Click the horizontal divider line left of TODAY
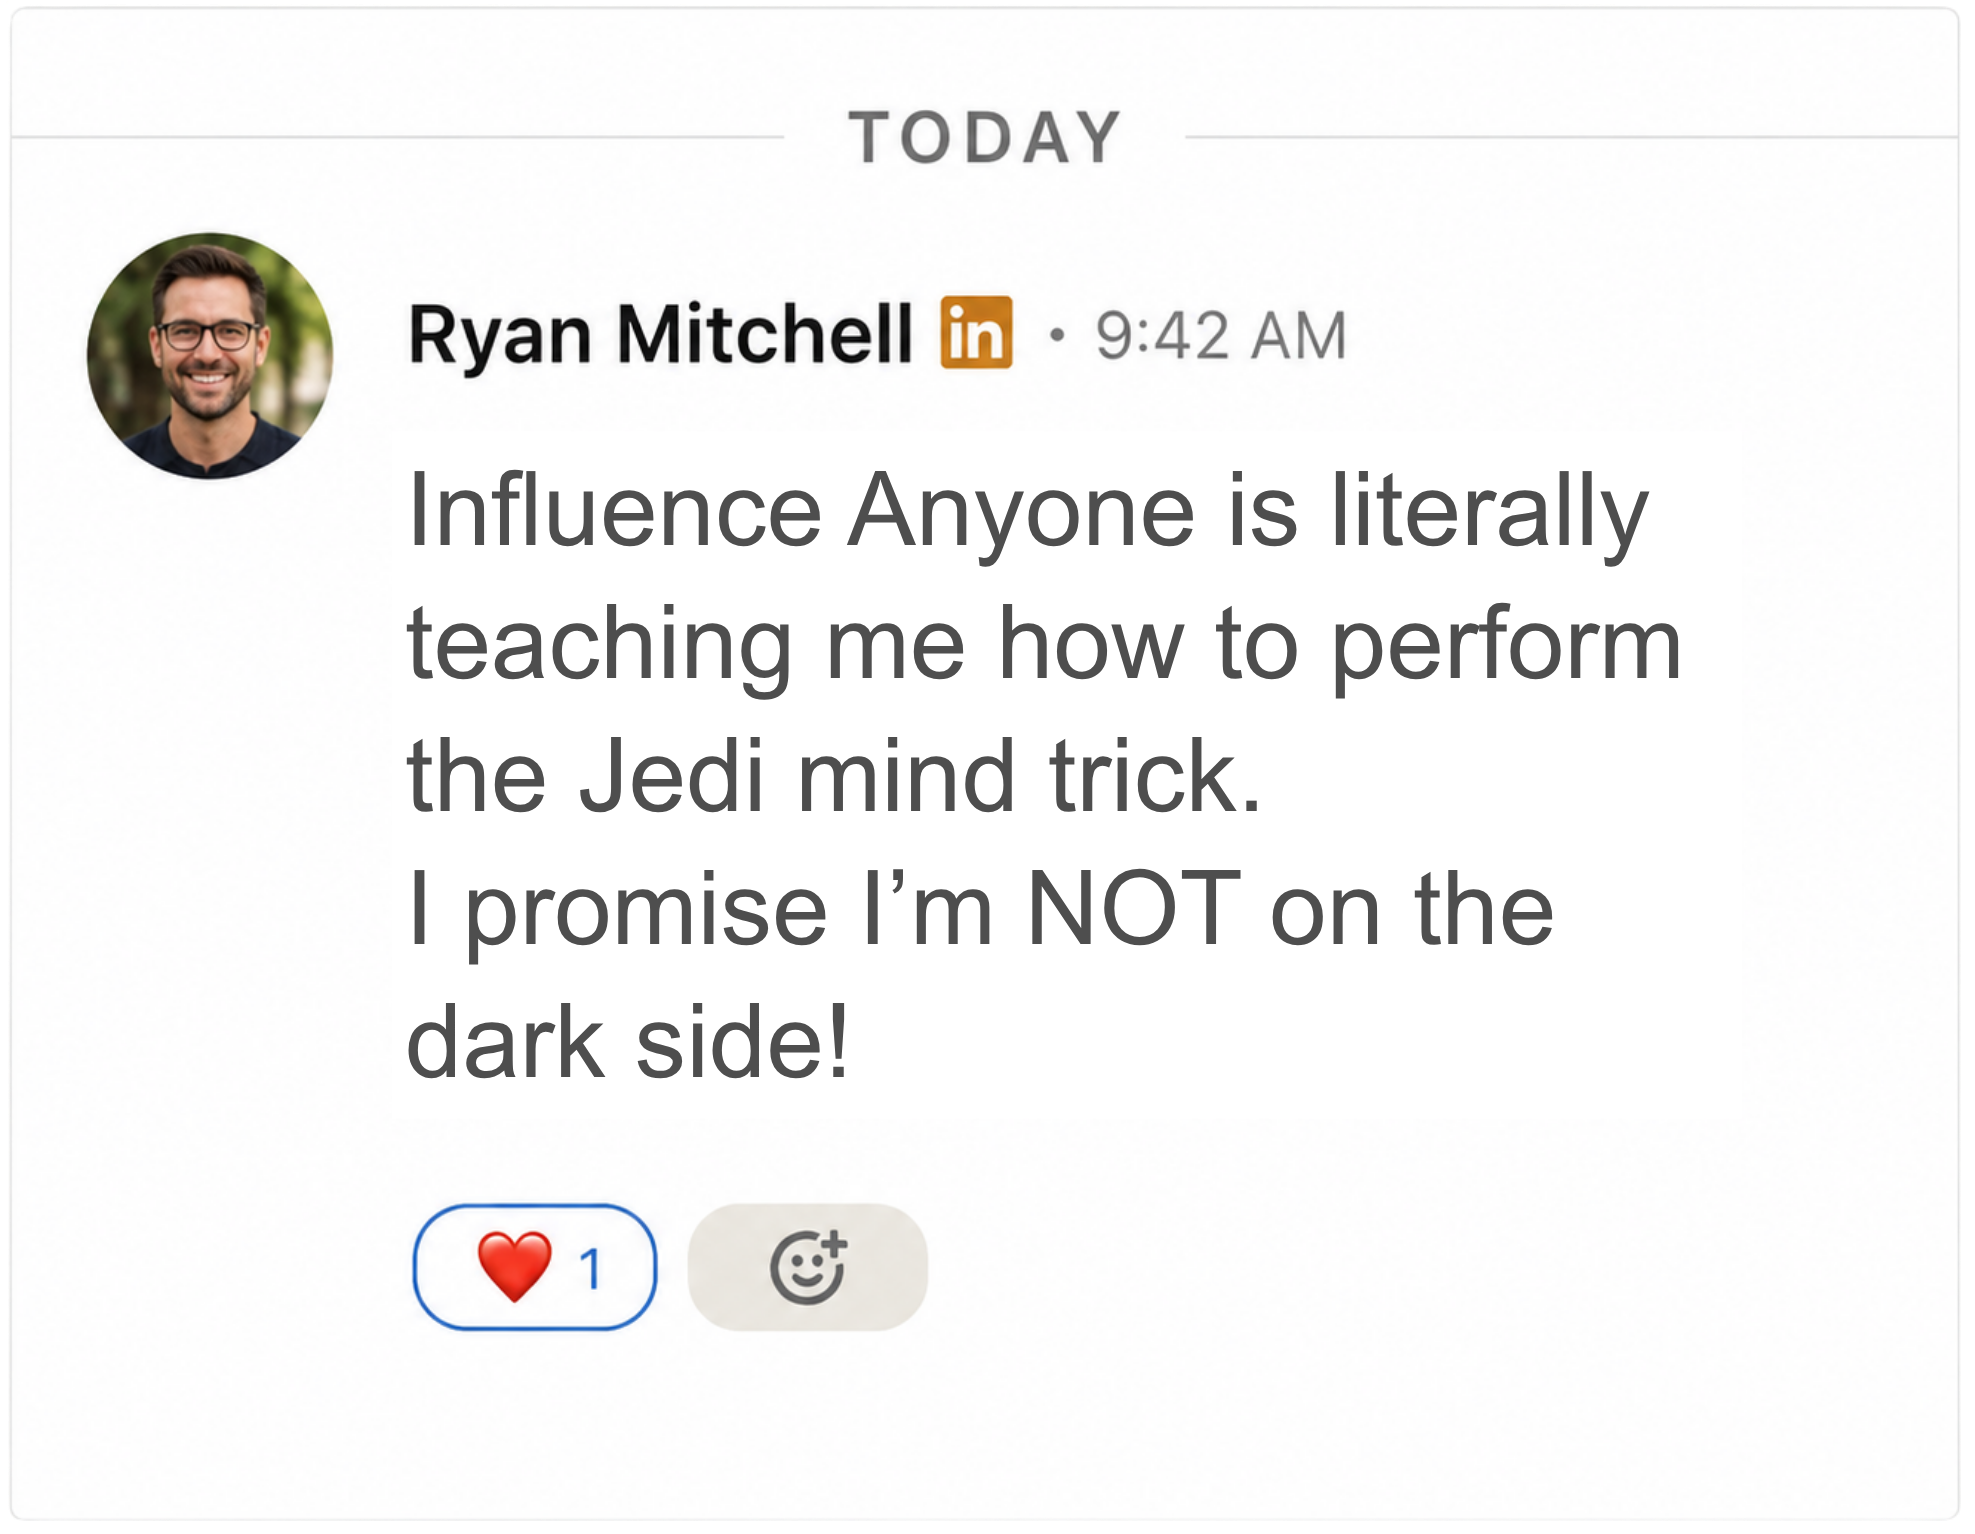This screenshot has width=1975, height=1534. coord(398,137)
